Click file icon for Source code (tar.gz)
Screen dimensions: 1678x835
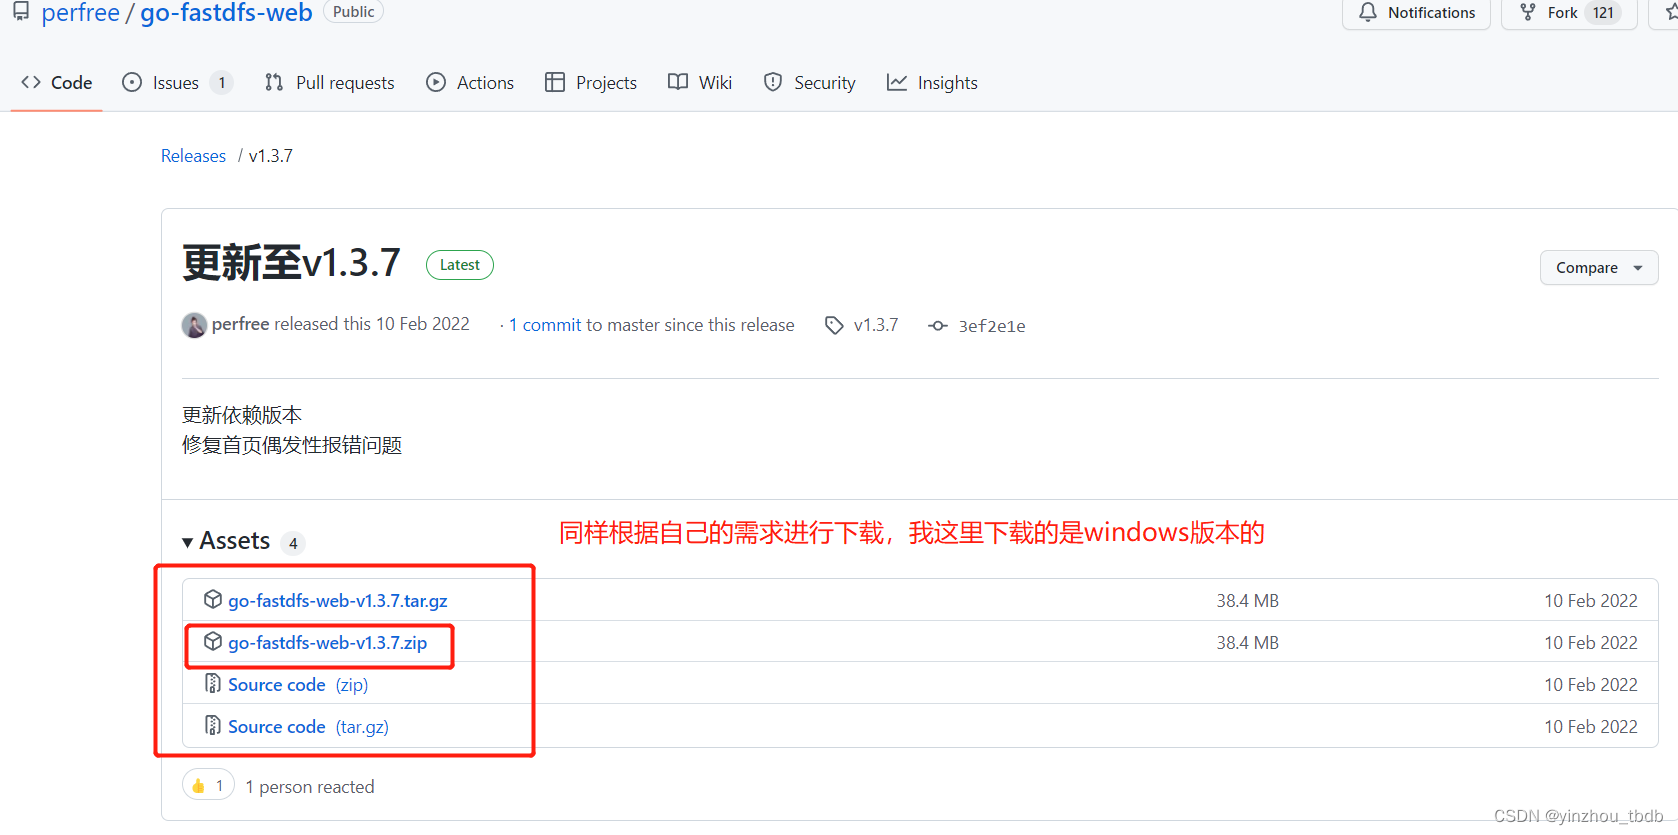(212, 725)
